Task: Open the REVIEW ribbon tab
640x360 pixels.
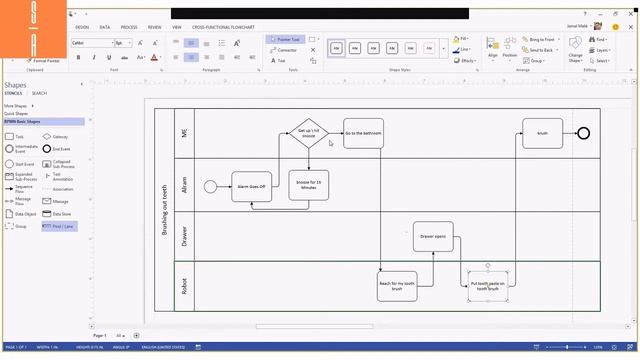Action: pyautogui.click(x=155, y=27)
